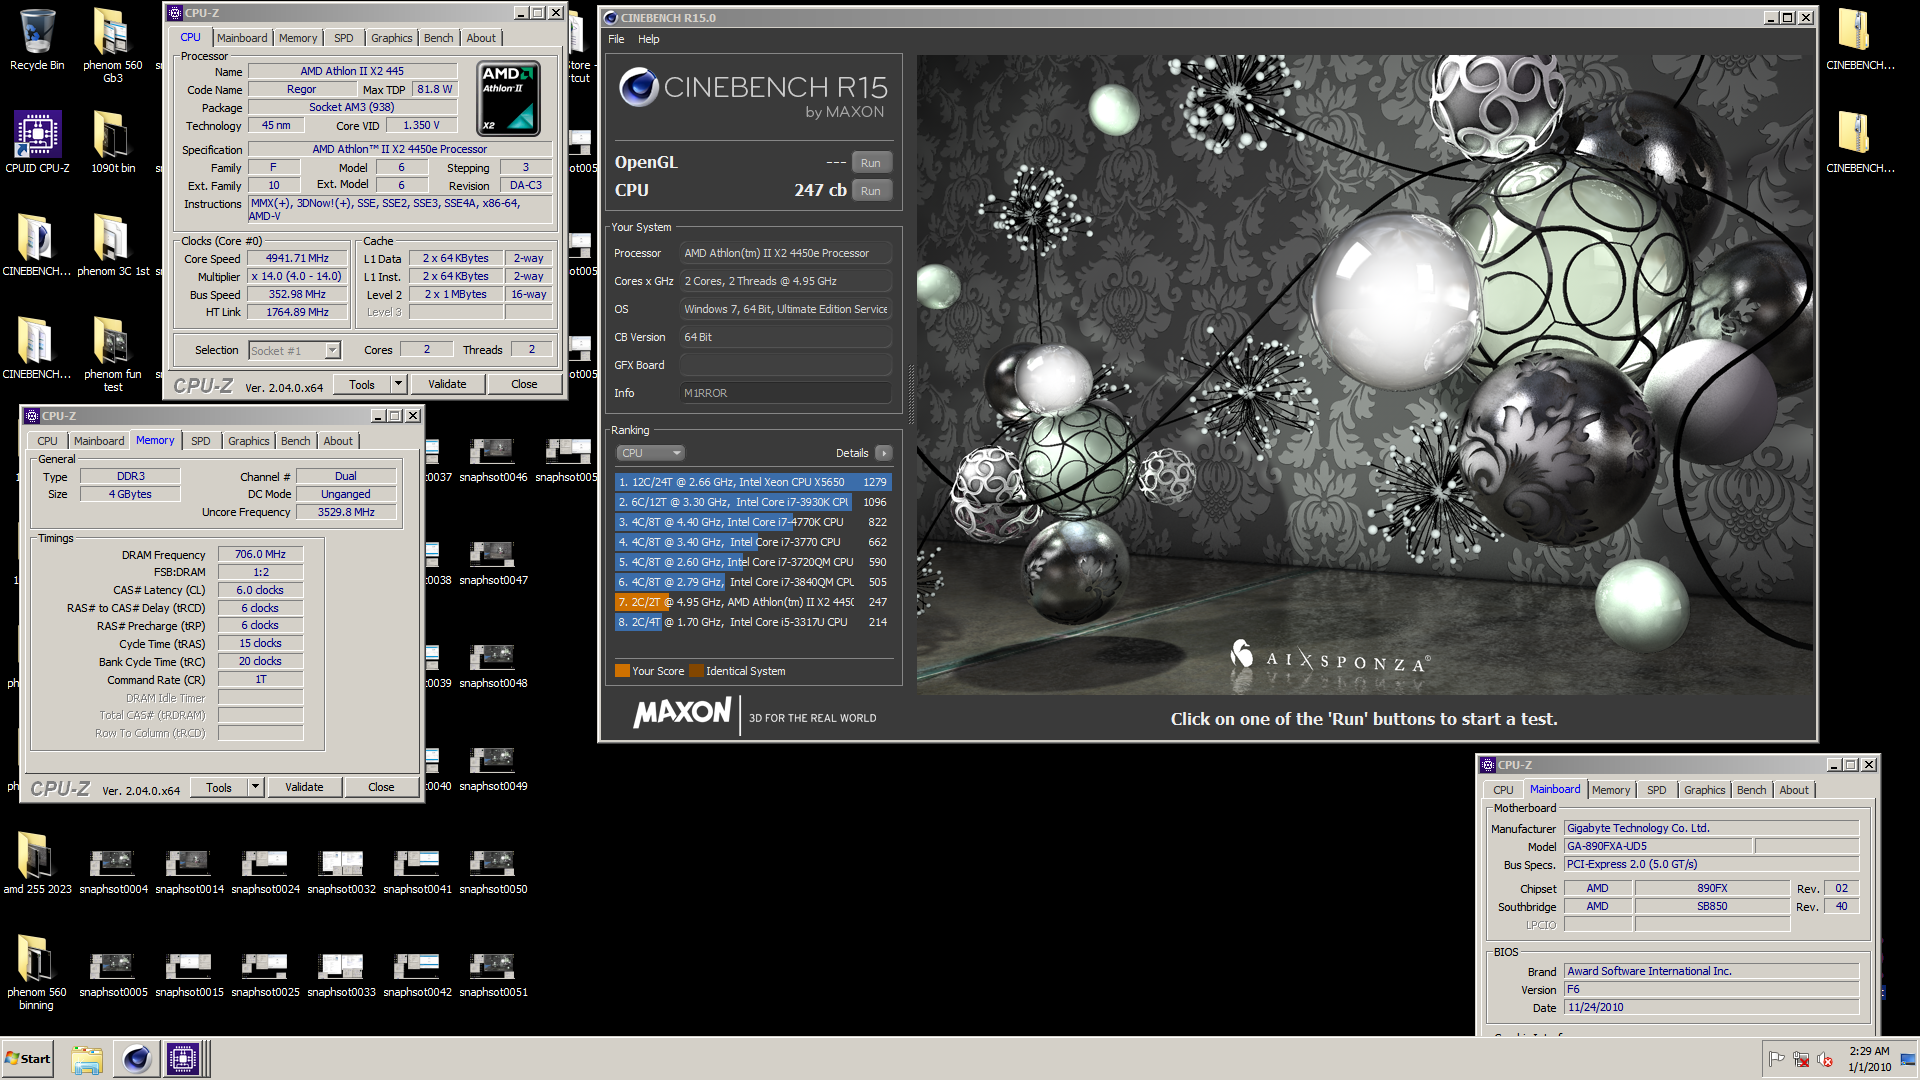This screenshot has height=1080, width=1920.
Task: Click Validate in the top CPU-Z window
Action: (x=447, y=384)
